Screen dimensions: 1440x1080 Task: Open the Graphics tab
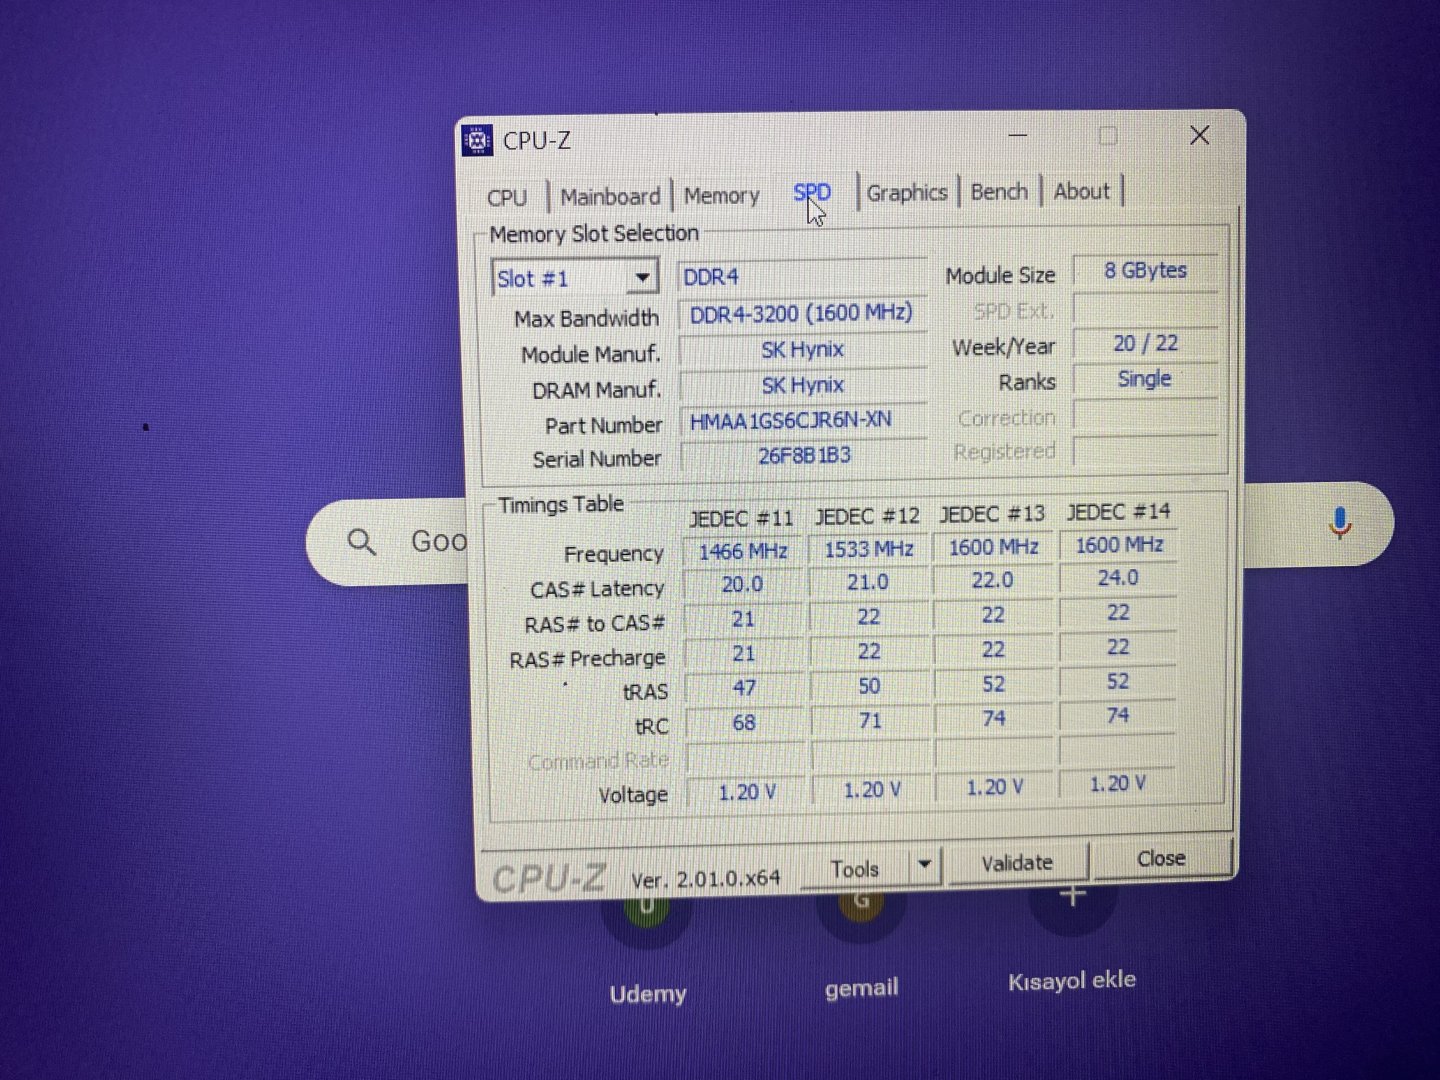tap(907, 192)
